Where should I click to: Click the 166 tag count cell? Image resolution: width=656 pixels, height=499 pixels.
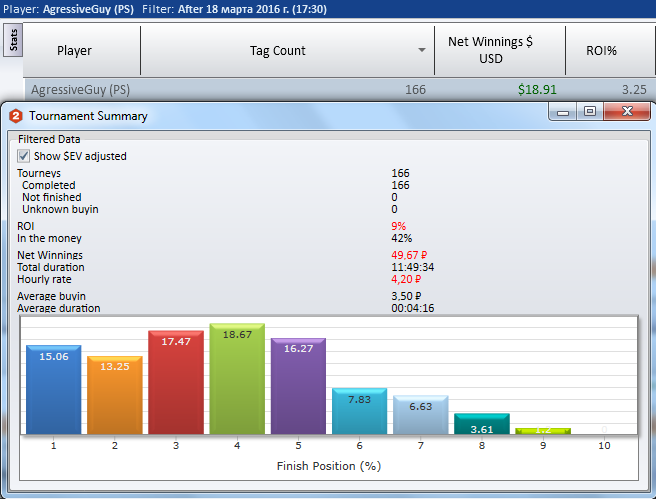[415, 90]
